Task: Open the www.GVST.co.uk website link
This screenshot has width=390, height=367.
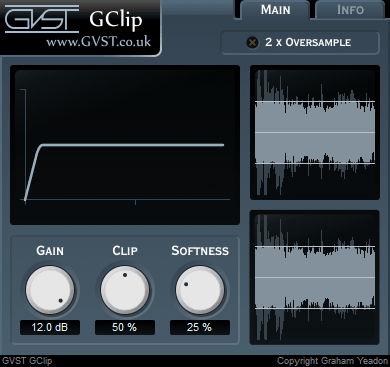Action: click(99, 42)
